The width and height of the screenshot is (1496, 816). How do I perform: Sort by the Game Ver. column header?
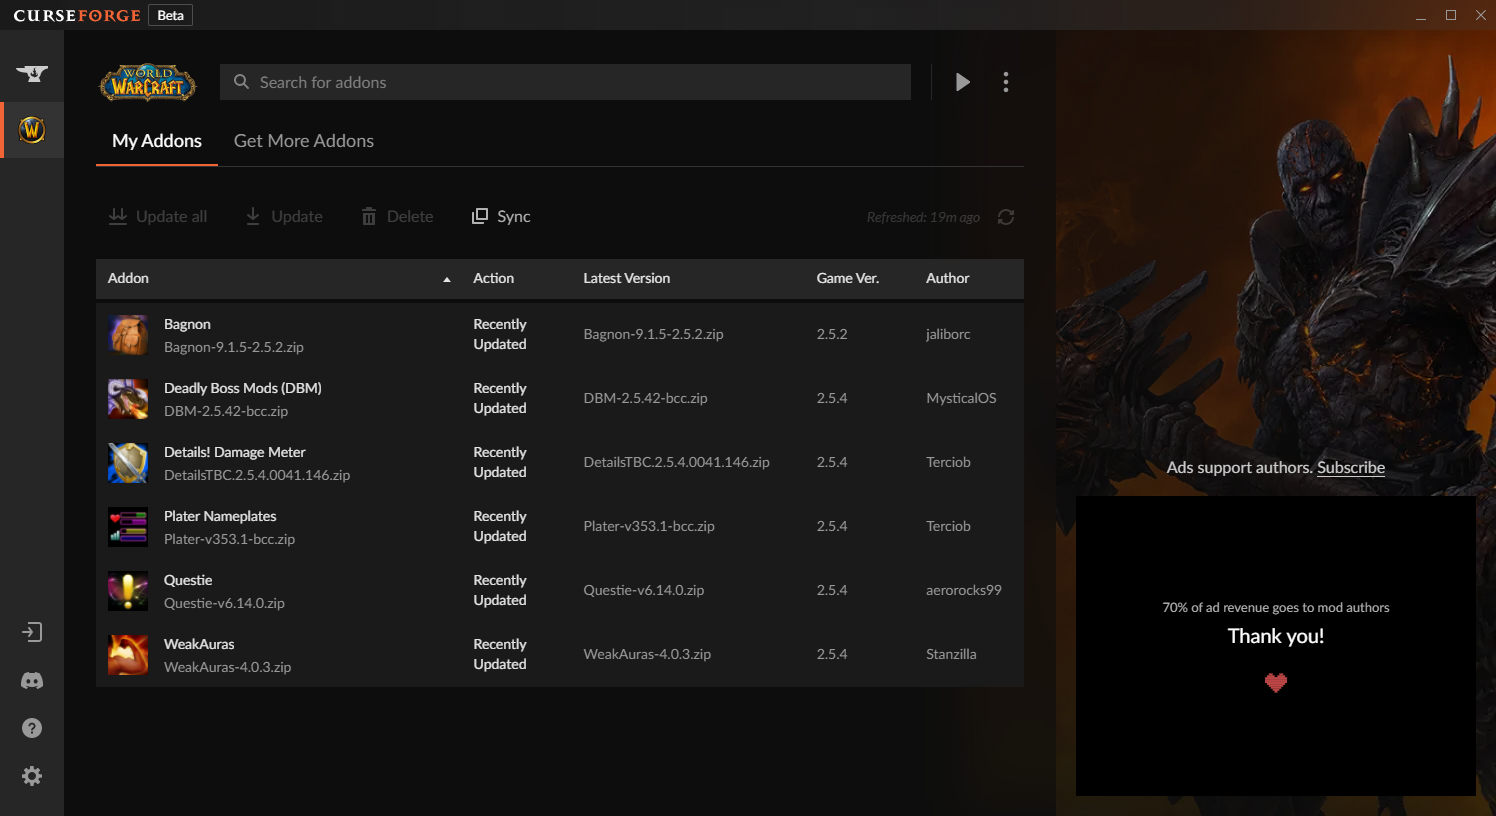tap(848, 278)
